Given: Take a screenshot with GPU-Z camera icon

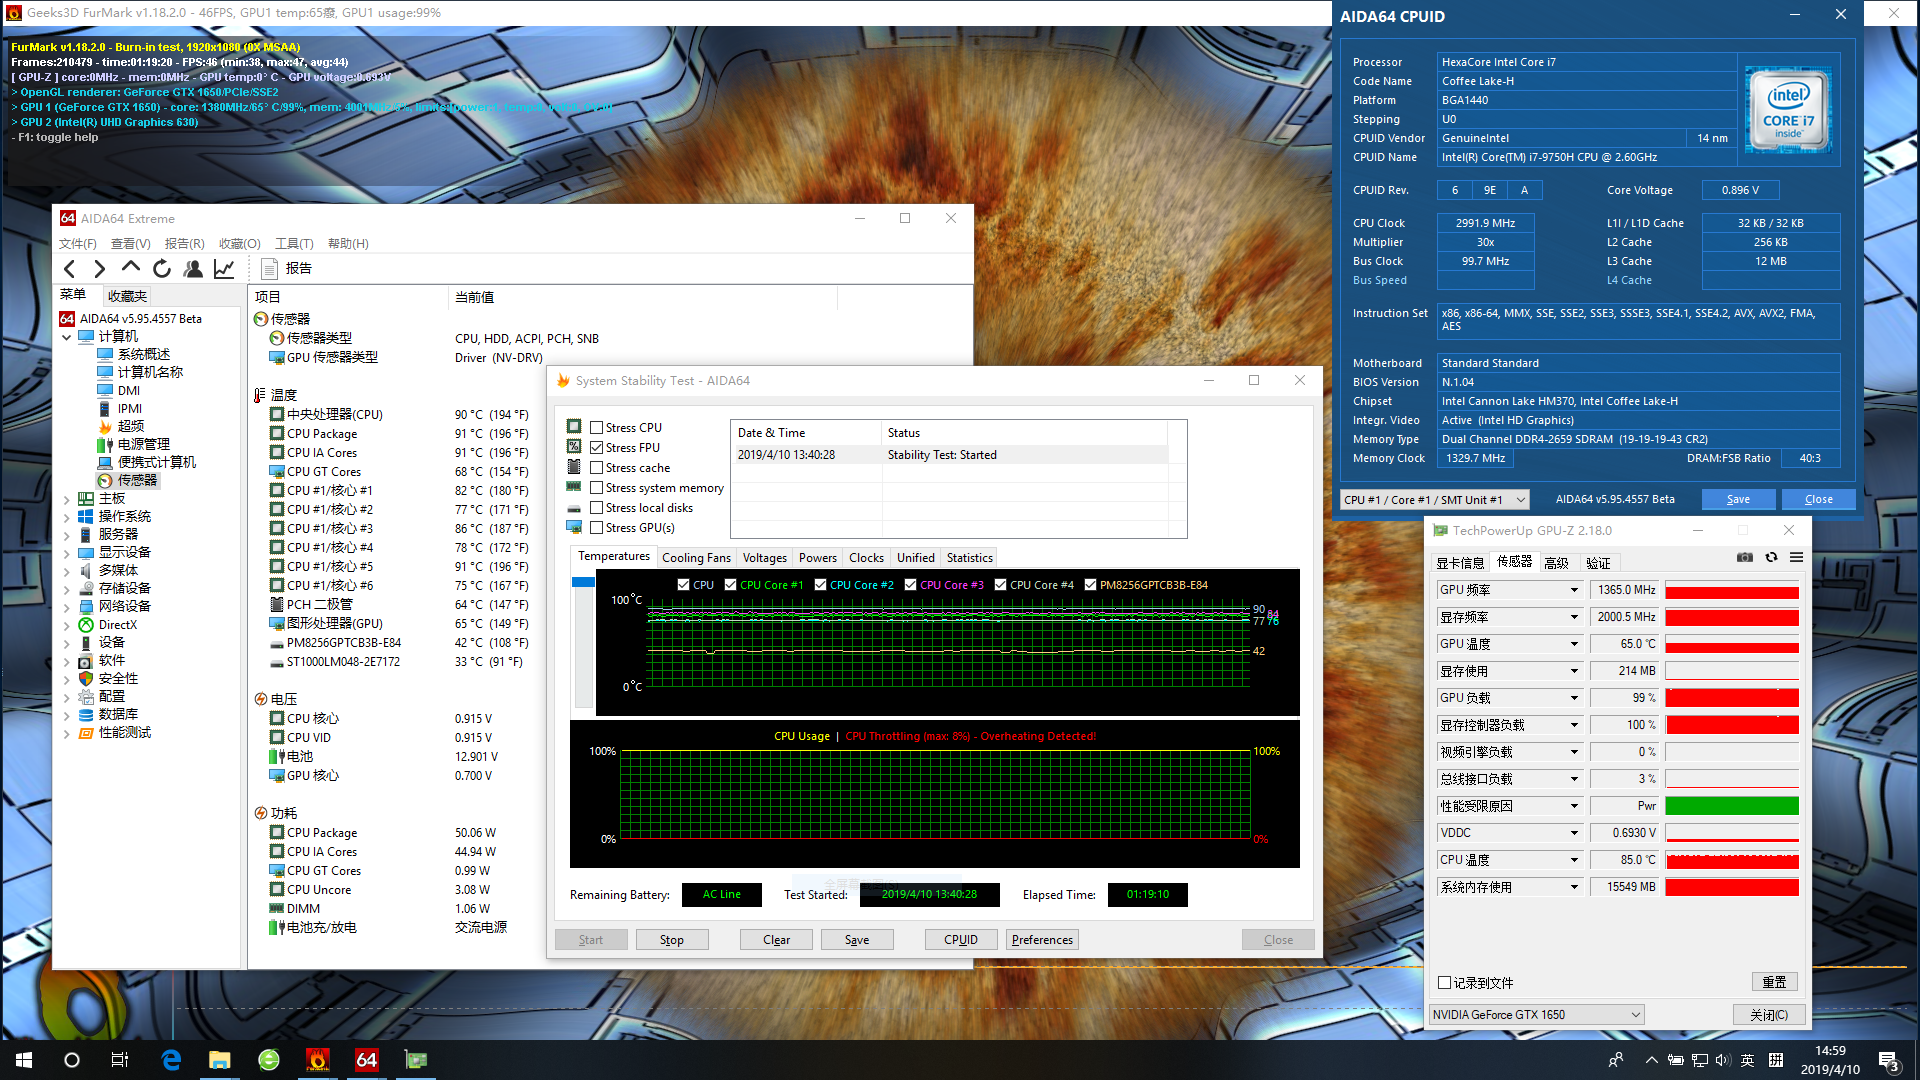Looking at the screenshot, I should coord(1744,557).
